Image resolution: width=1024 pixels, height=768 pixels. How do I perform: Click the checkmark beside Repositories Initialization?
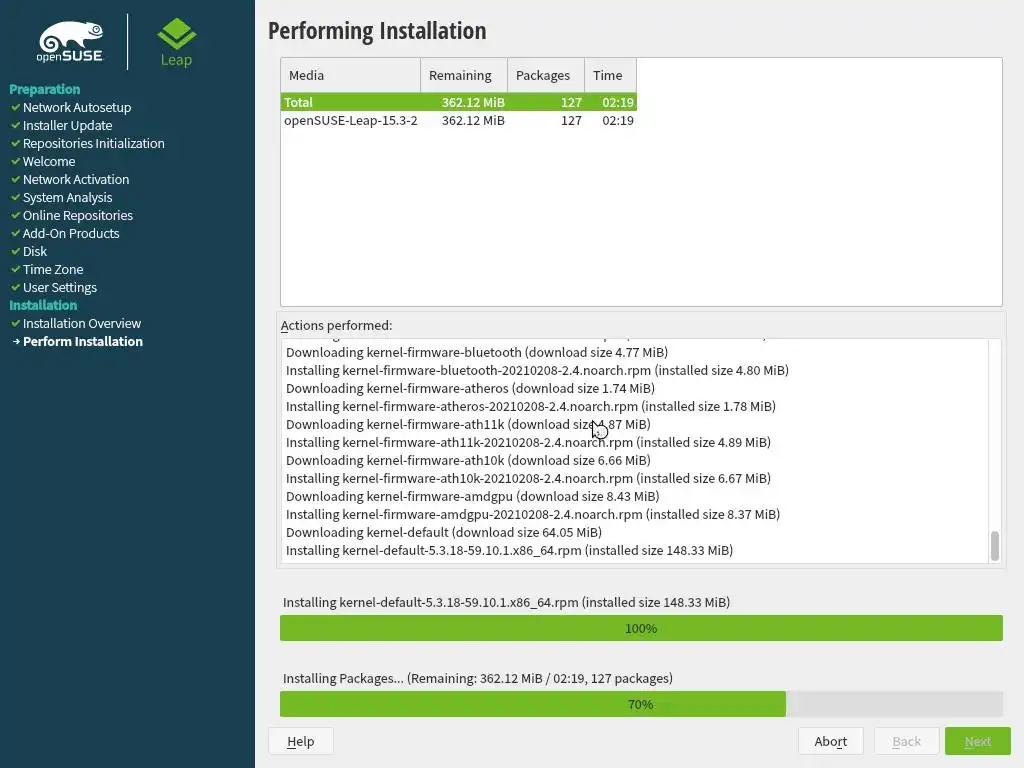pyautogui.click(x=16, y=143)
